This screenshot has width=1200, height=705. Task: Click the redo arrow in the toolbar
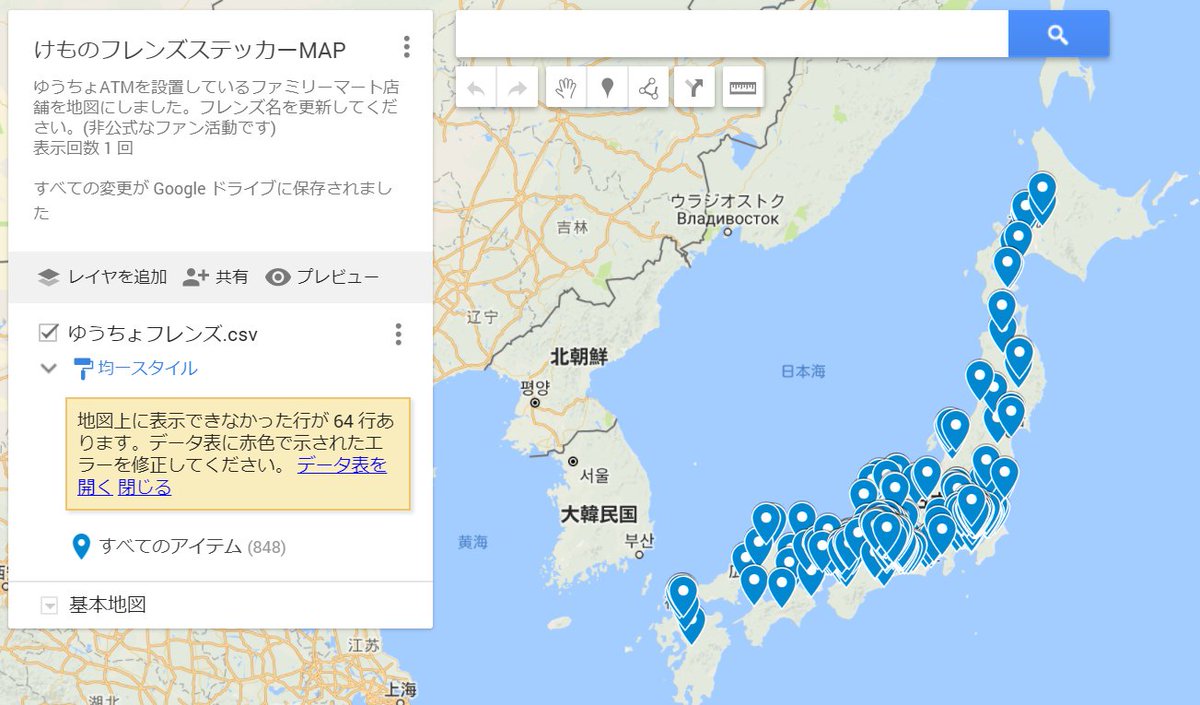(517, 88)
